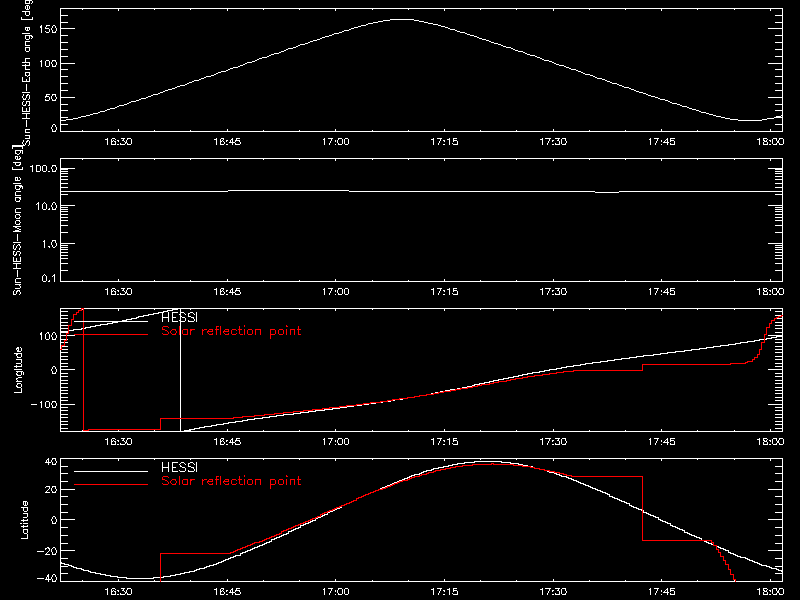Click the Latitude axis title
Viewport: 800px width, 600px height.
[24, 520]
